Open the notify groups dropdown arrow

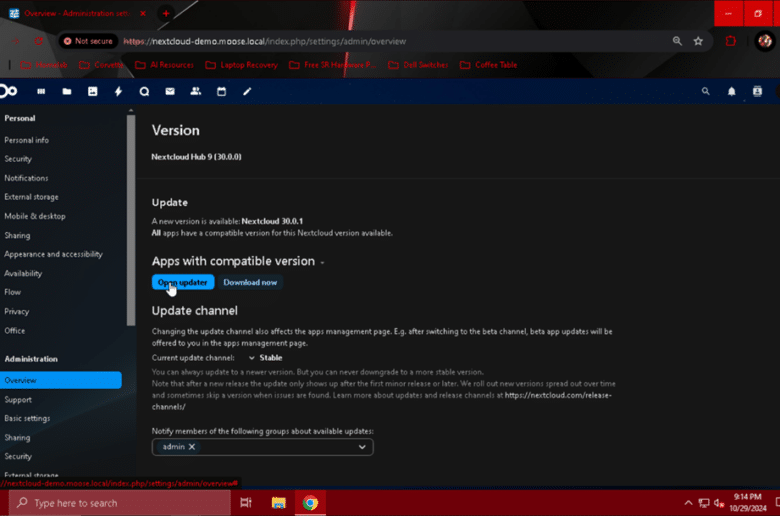(x=362, y=447)
